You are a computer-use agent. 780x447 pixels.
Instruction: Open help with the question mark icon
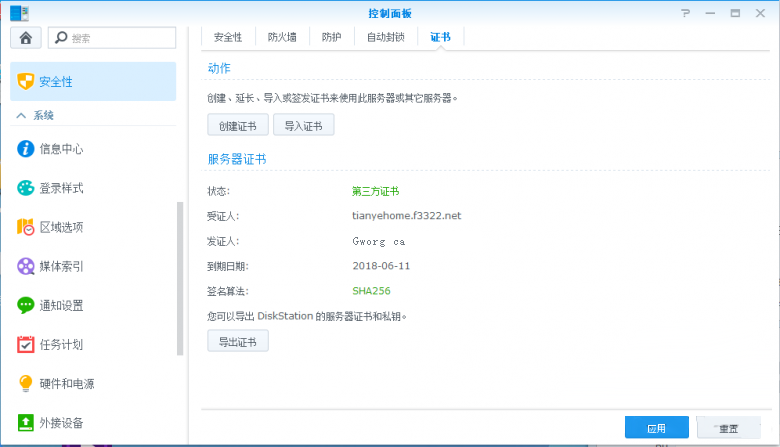pyautogui.click(x=685, y=13)
